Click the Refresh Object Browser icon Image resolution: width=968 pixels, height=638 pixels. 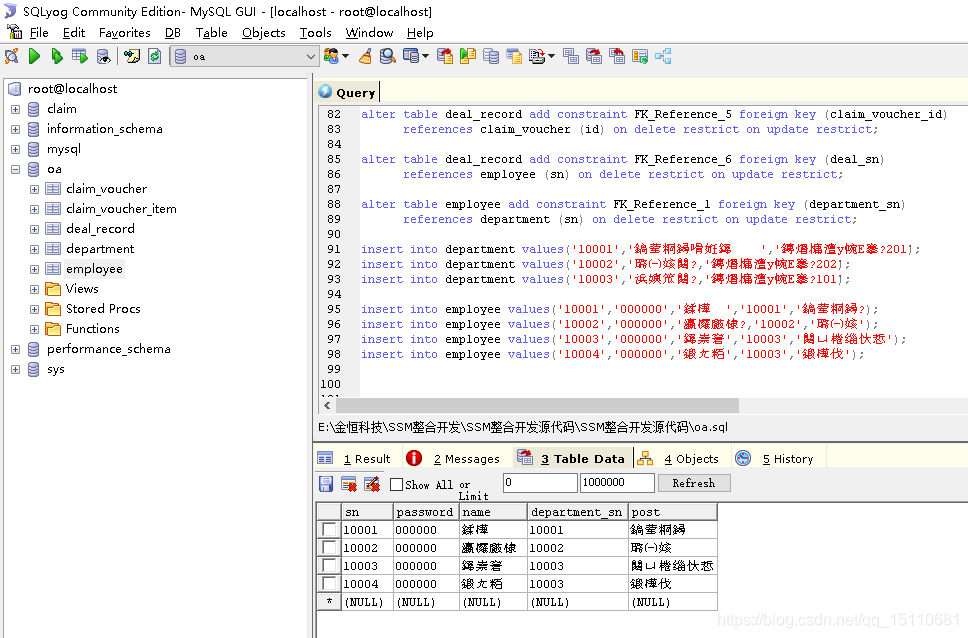point(152,56)
